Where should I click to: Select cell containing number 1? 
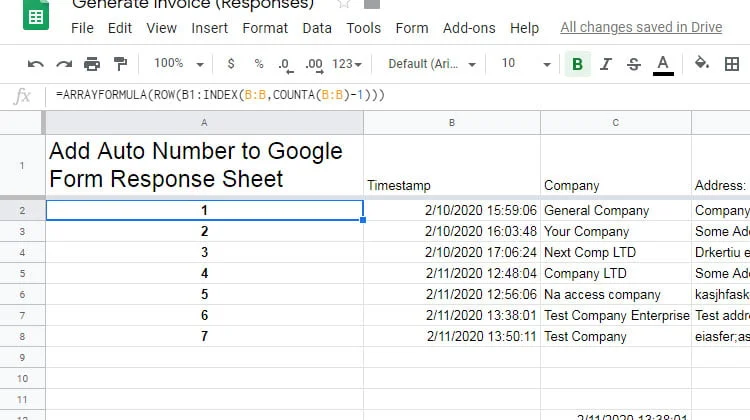[204, 210]
